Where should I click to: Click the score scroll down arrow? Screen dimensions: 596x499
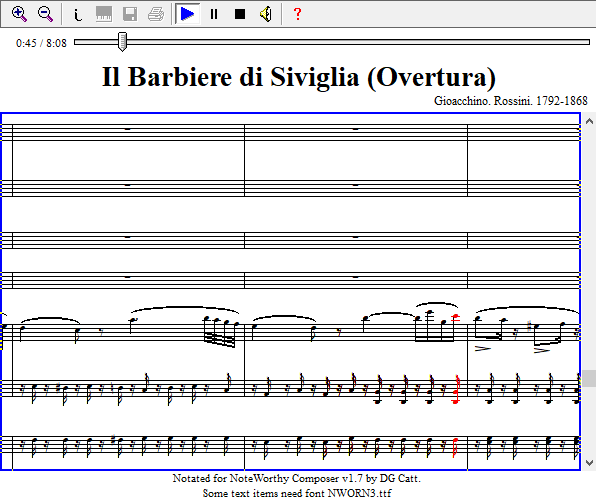tap(589, 463)
